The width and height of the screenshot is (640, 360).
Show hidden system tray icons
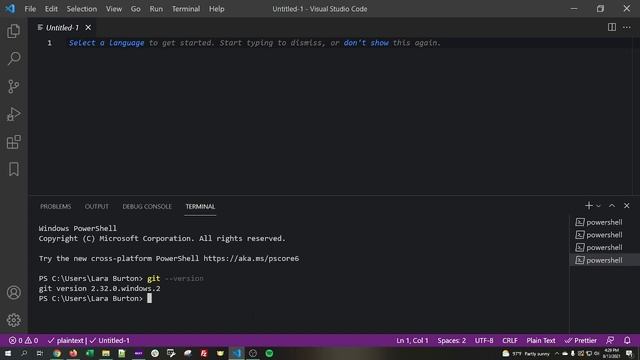click(557, 353)
